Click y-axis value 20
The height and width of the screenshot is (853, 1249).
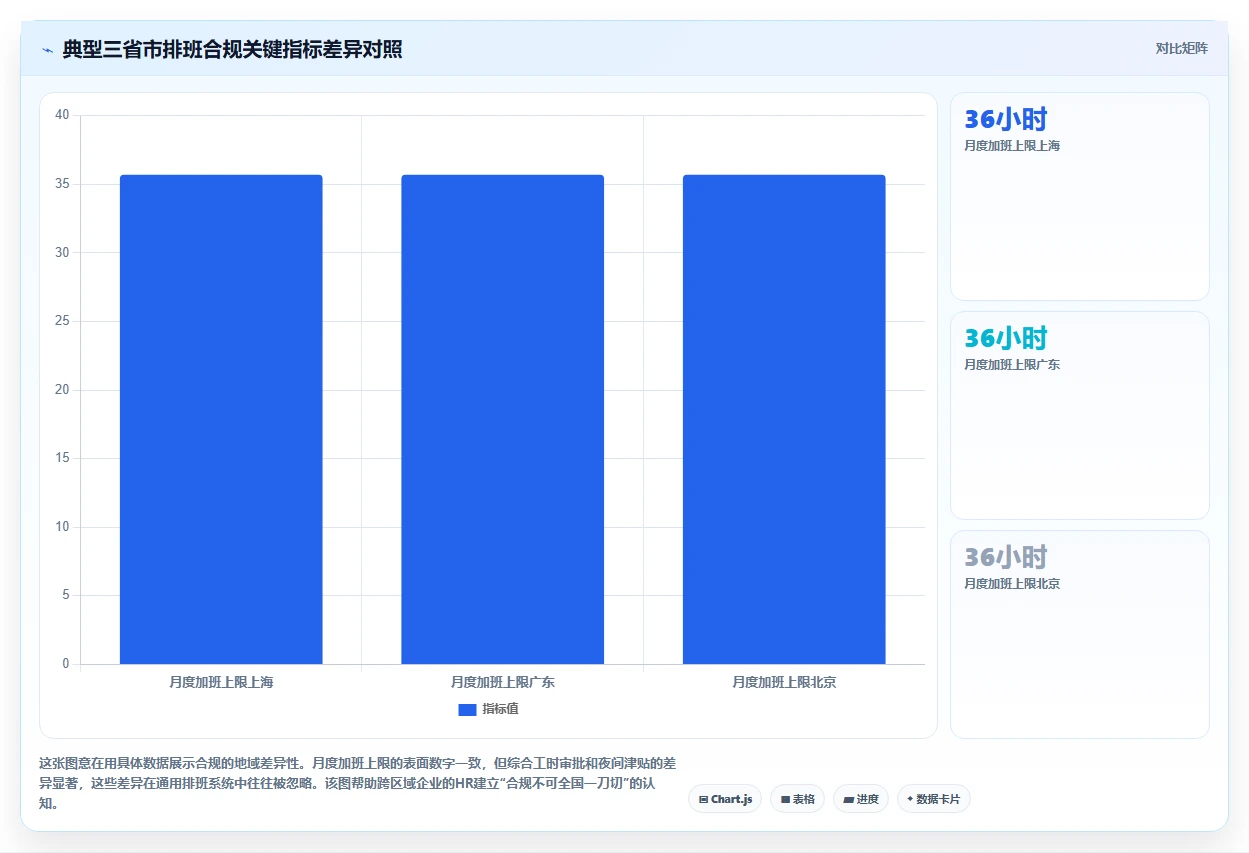(x=62, y=390)
